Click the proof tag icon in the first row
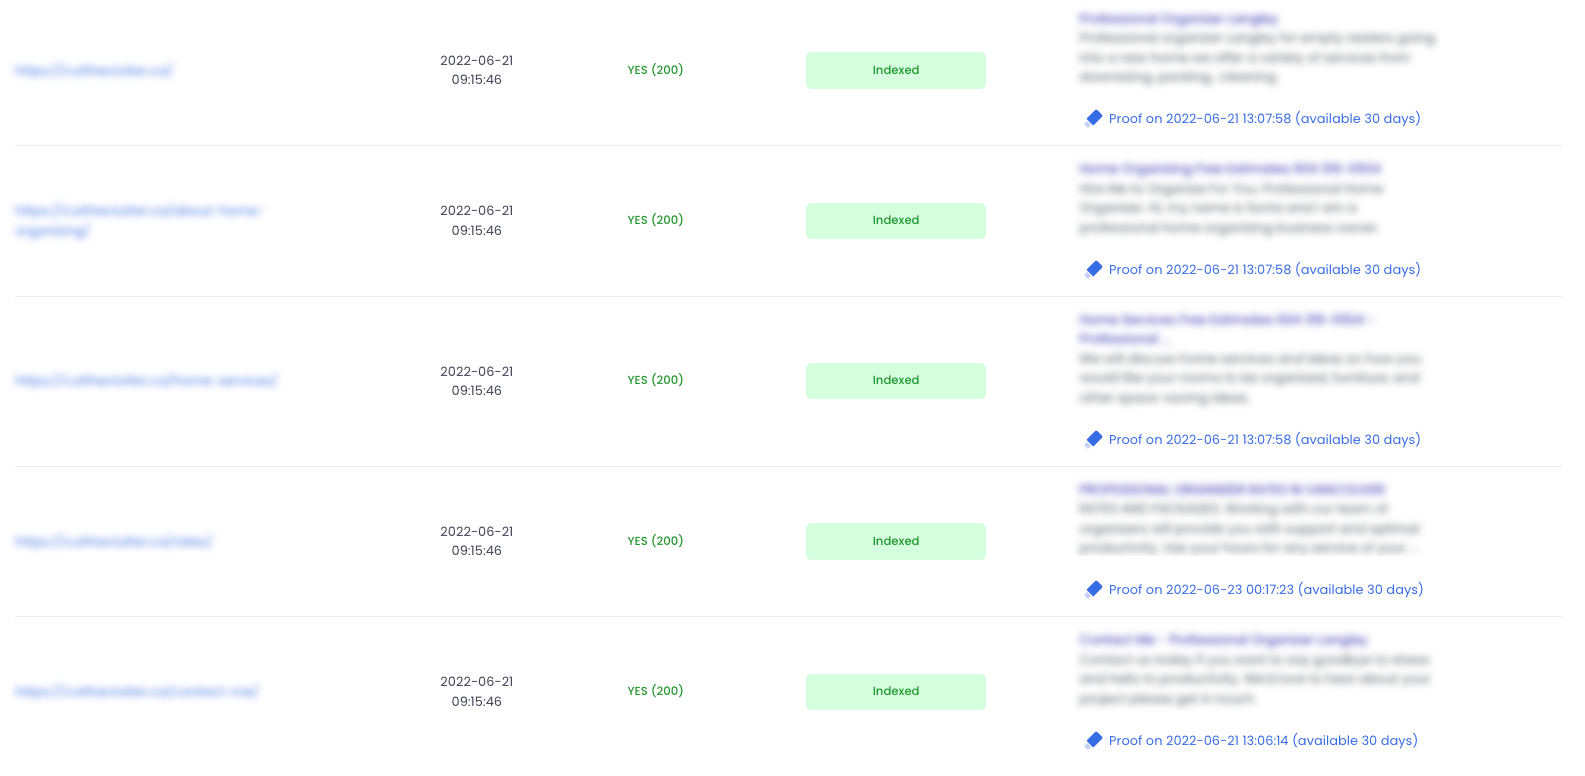 pyautogui.click(x=1093, y=119)
